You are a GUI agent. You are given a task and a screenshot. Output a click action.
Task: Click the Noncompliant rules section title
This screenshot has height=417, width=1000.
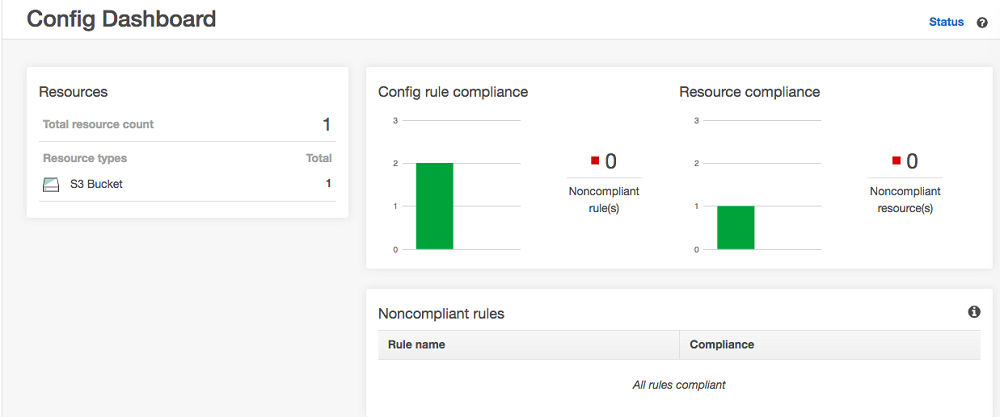click(441, 313)
